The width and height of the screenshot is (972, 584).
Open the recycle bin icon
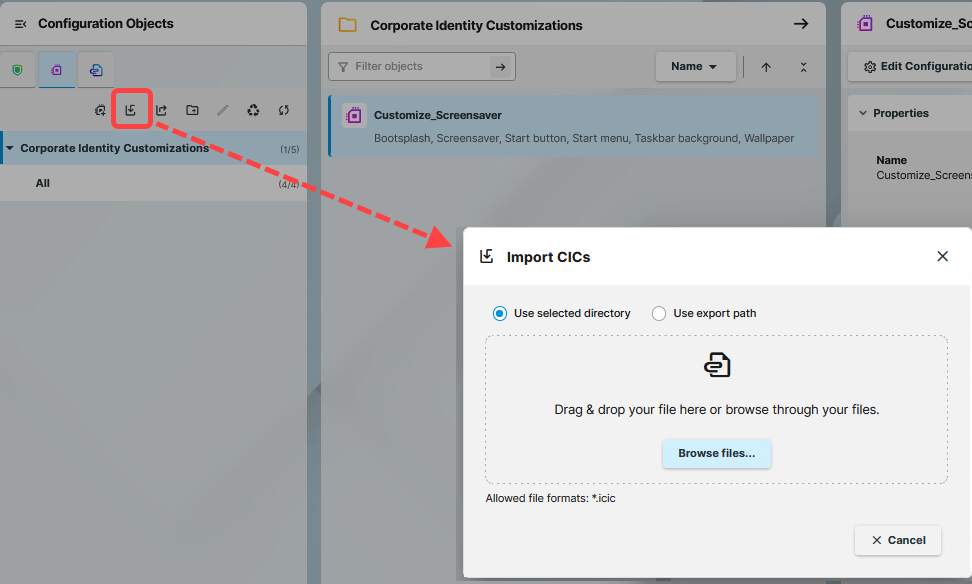pos(253,110)
